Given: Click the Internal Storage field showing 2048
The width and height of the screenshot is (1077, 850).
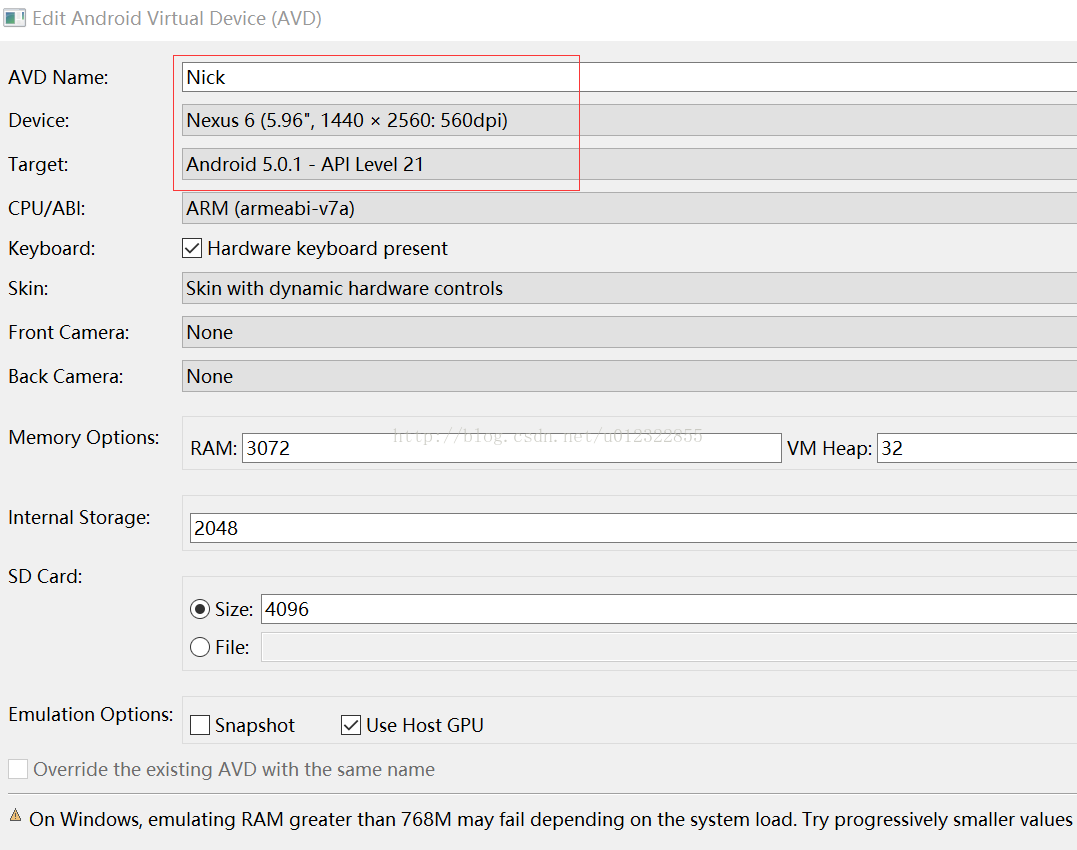Looking at the screenshot, I should 633,528.
